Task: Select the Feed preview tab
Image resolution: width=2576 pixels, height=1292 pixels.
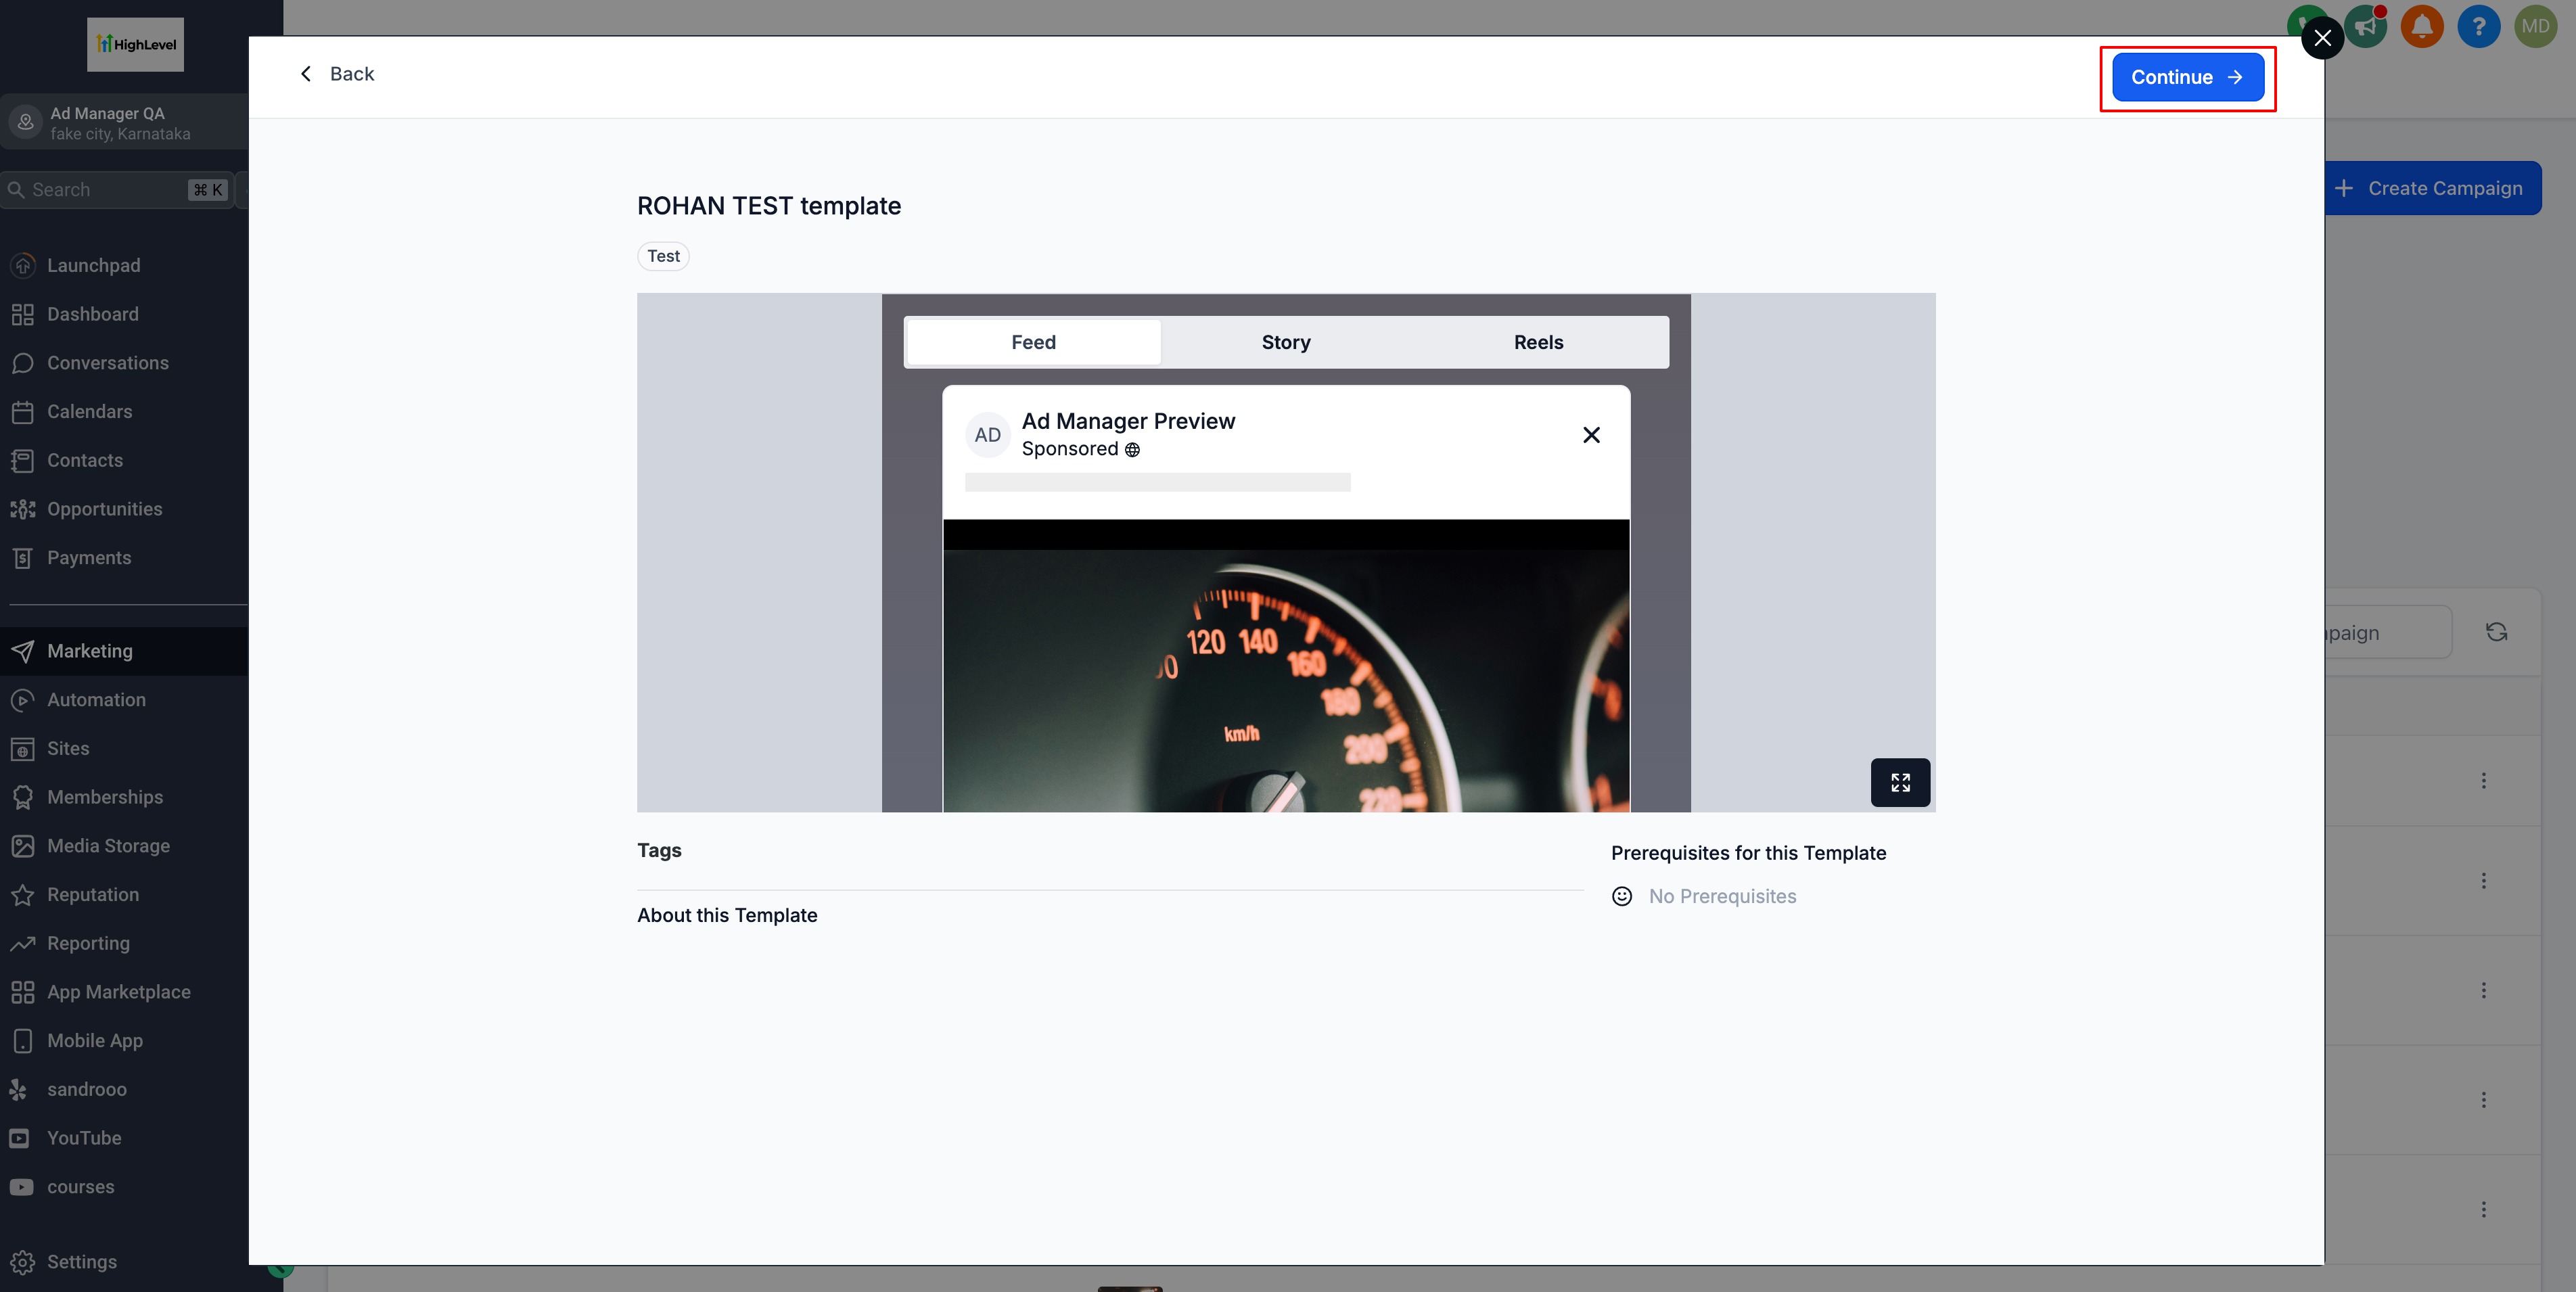Action: click(x=1033, y=342)
